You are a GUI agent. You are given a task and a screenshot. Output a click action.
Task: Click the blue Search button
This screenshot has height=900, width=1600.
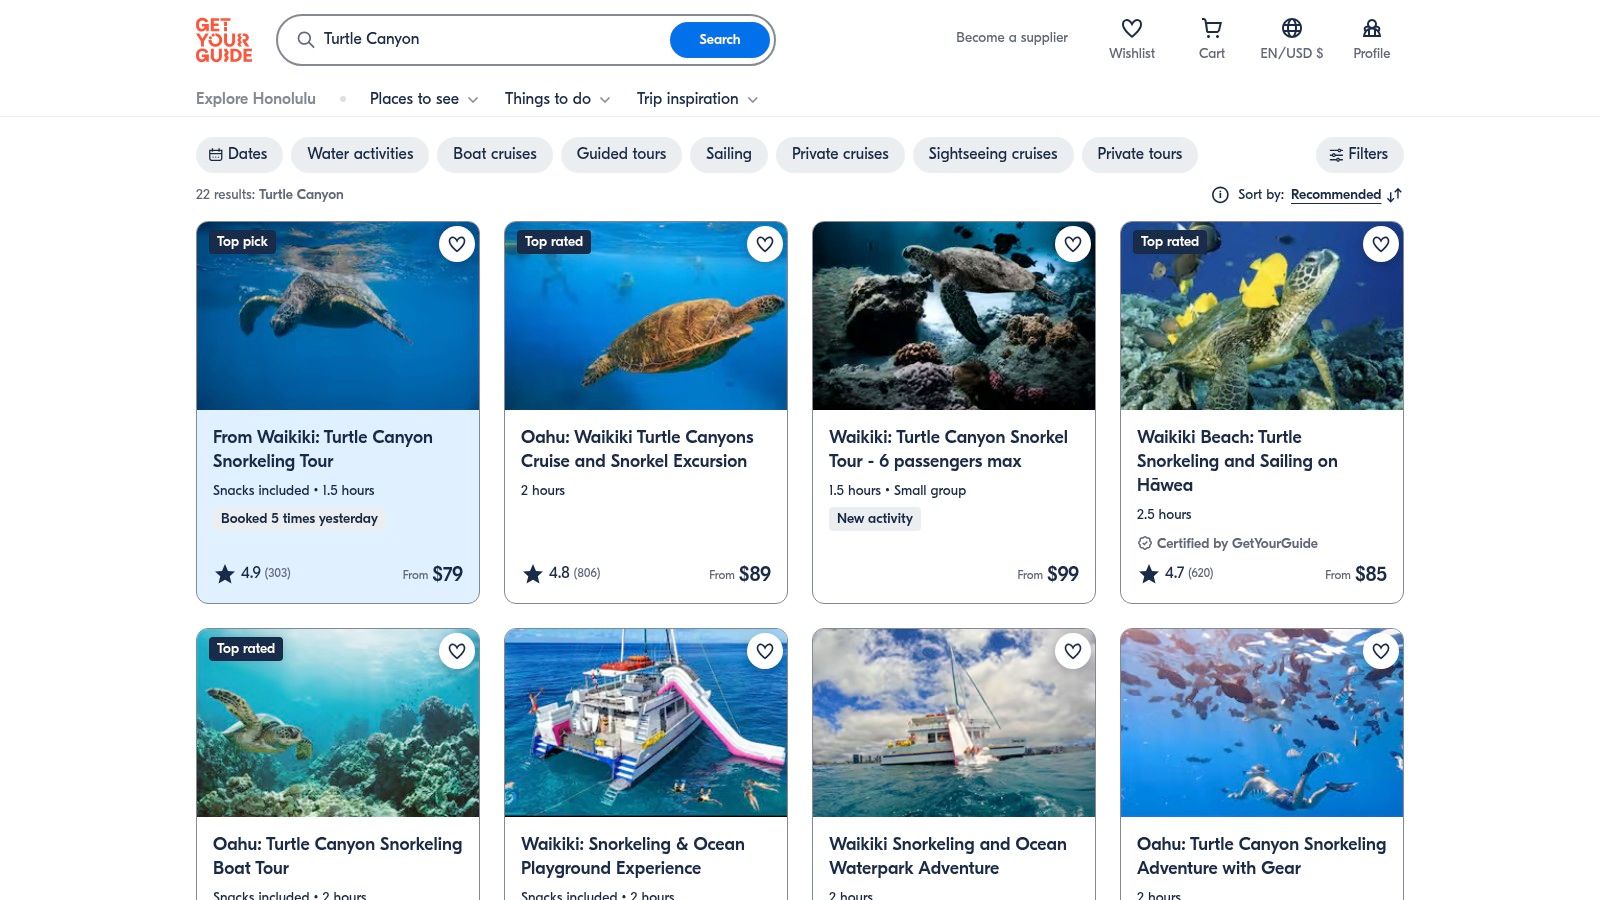[720, 40]
